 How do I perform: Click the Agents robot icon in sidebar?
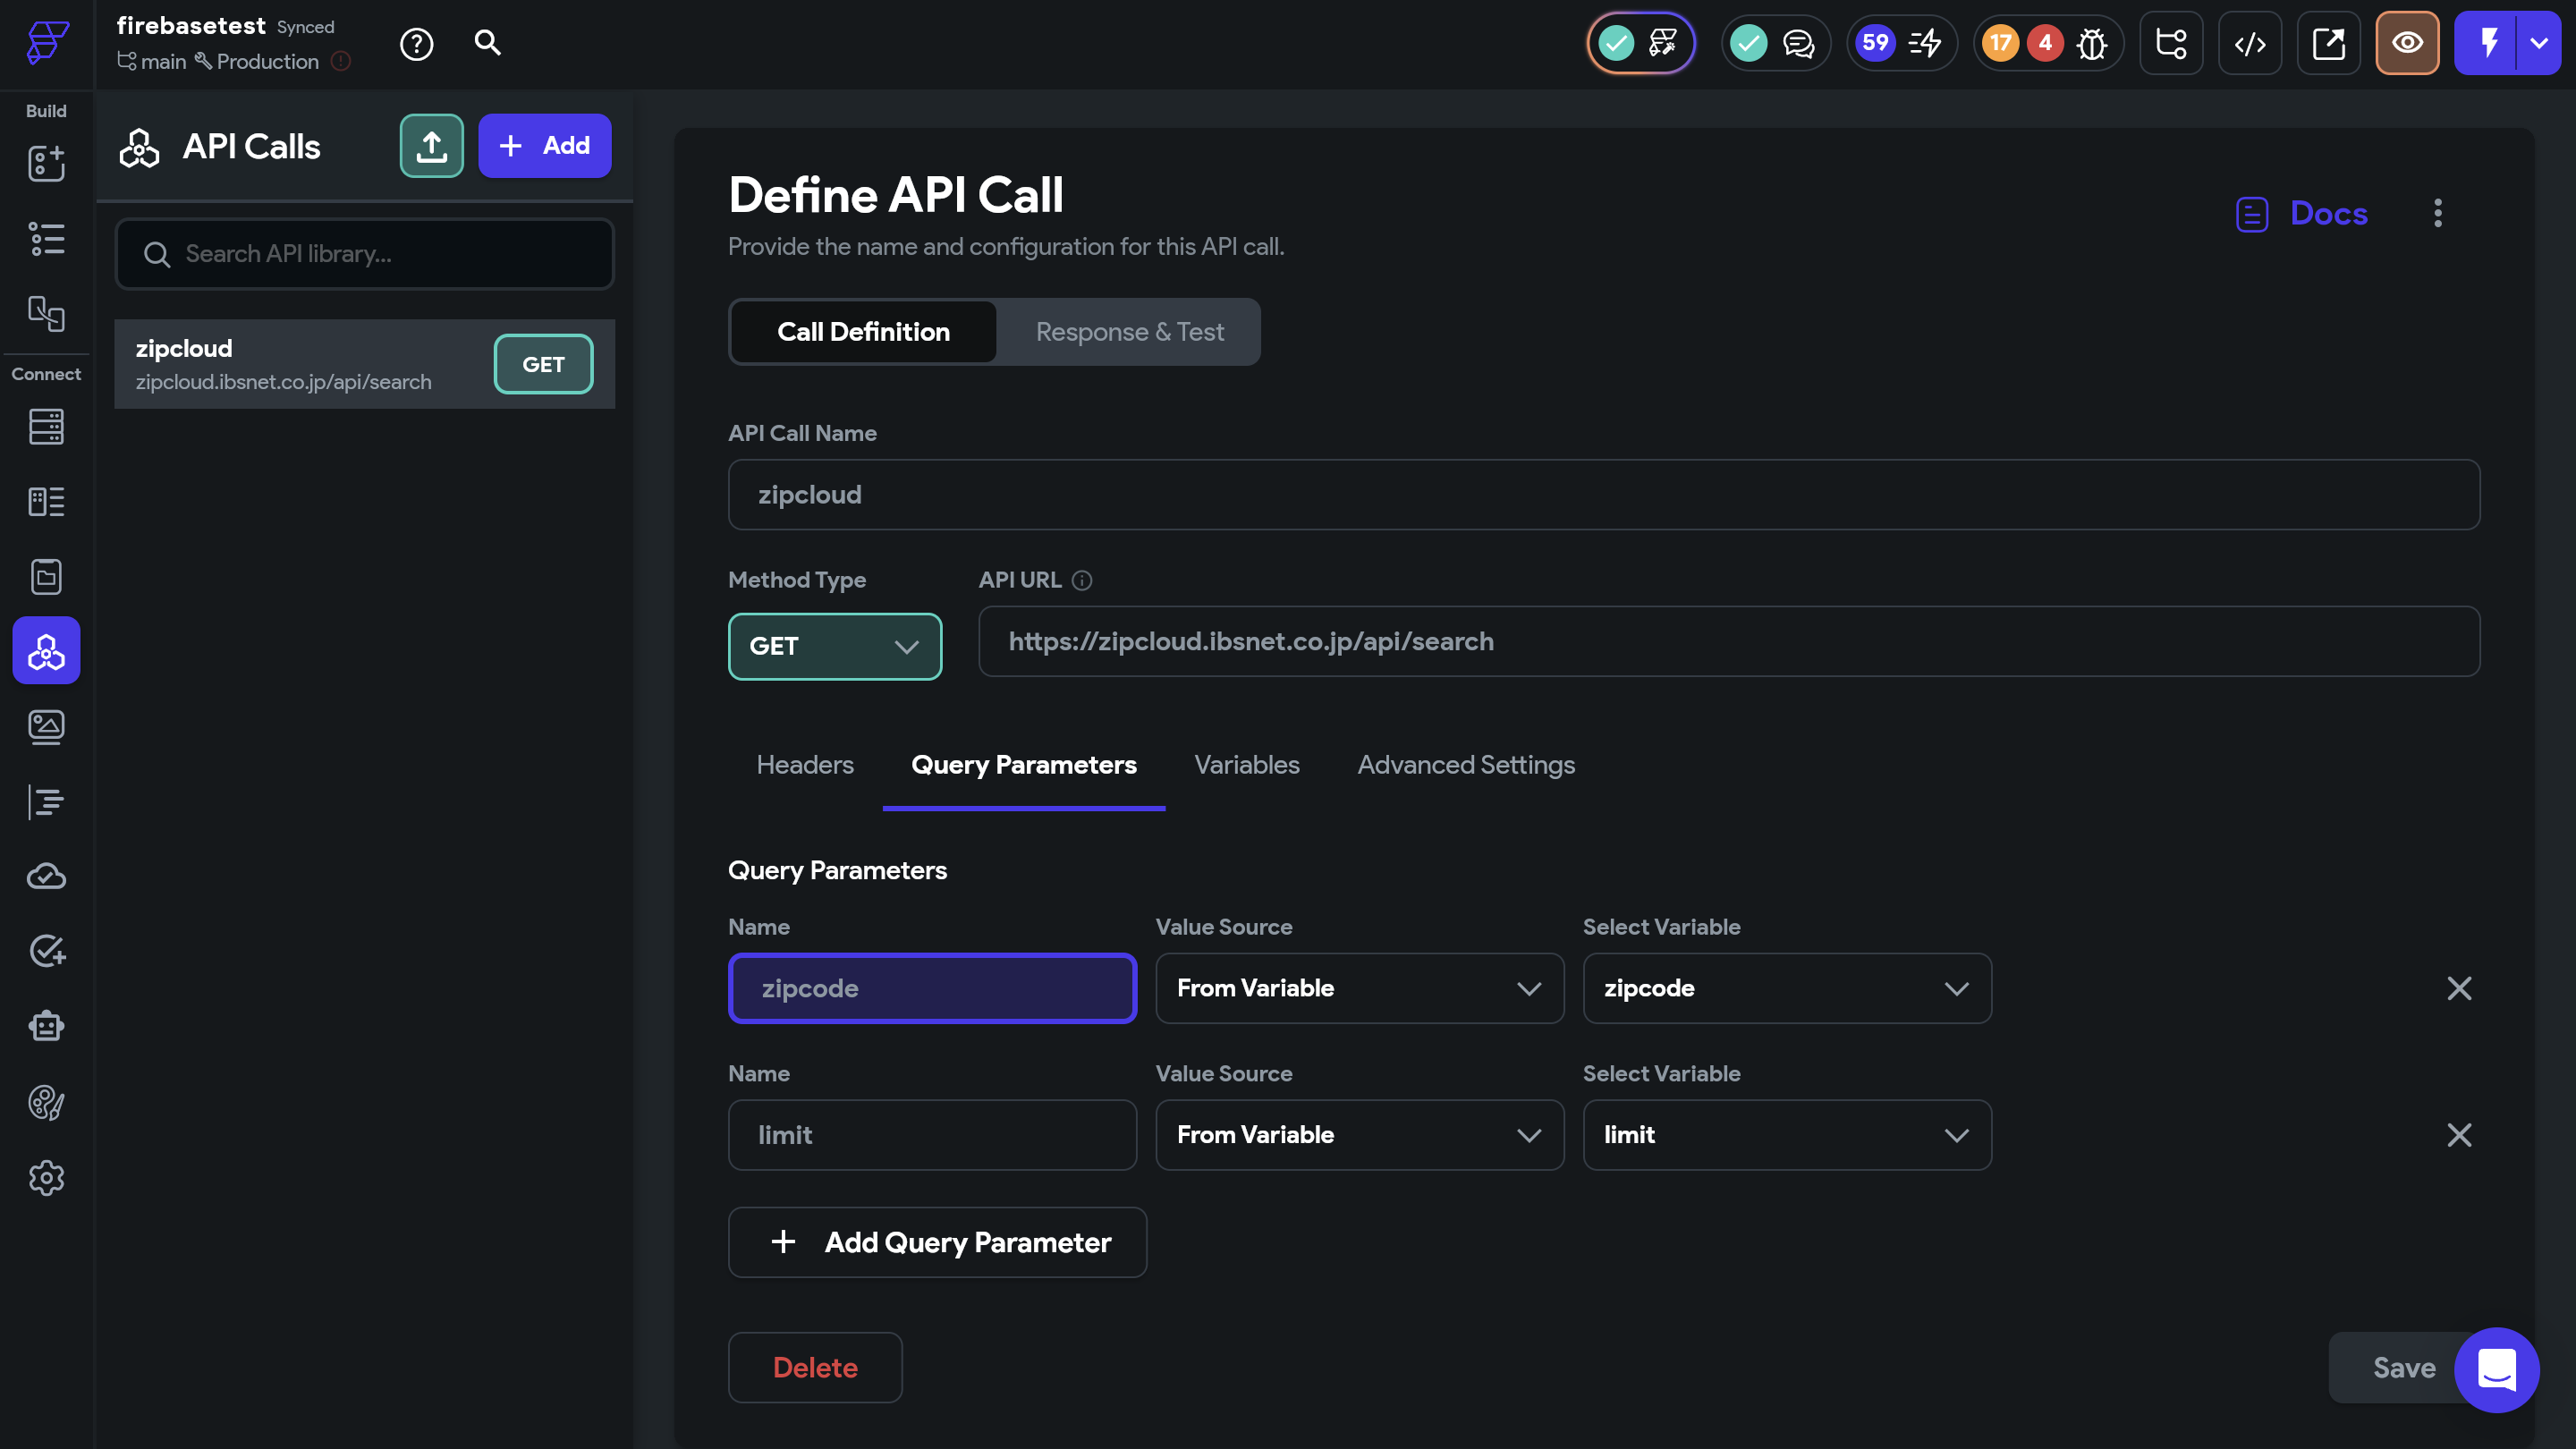[x=46, y=1026]
